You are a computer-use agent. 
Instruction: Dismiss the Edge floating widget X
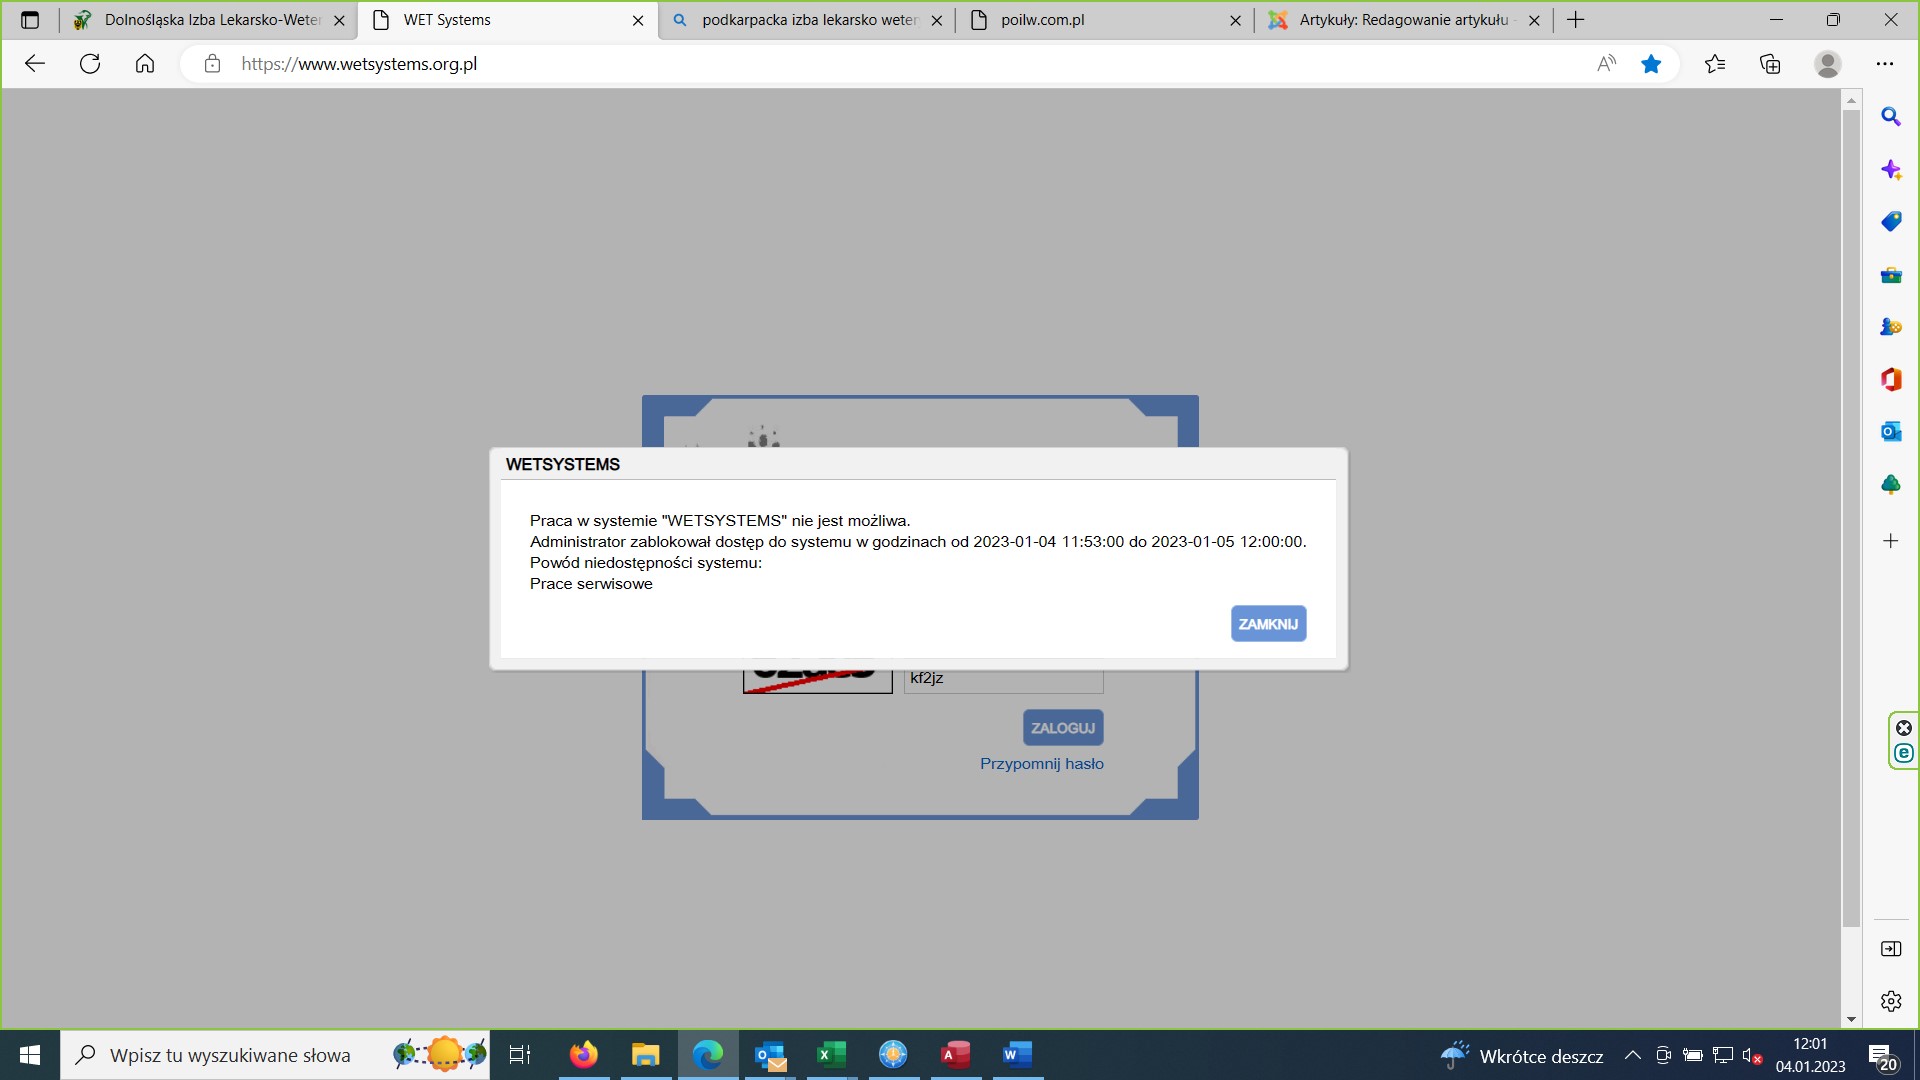(1904, 728)
